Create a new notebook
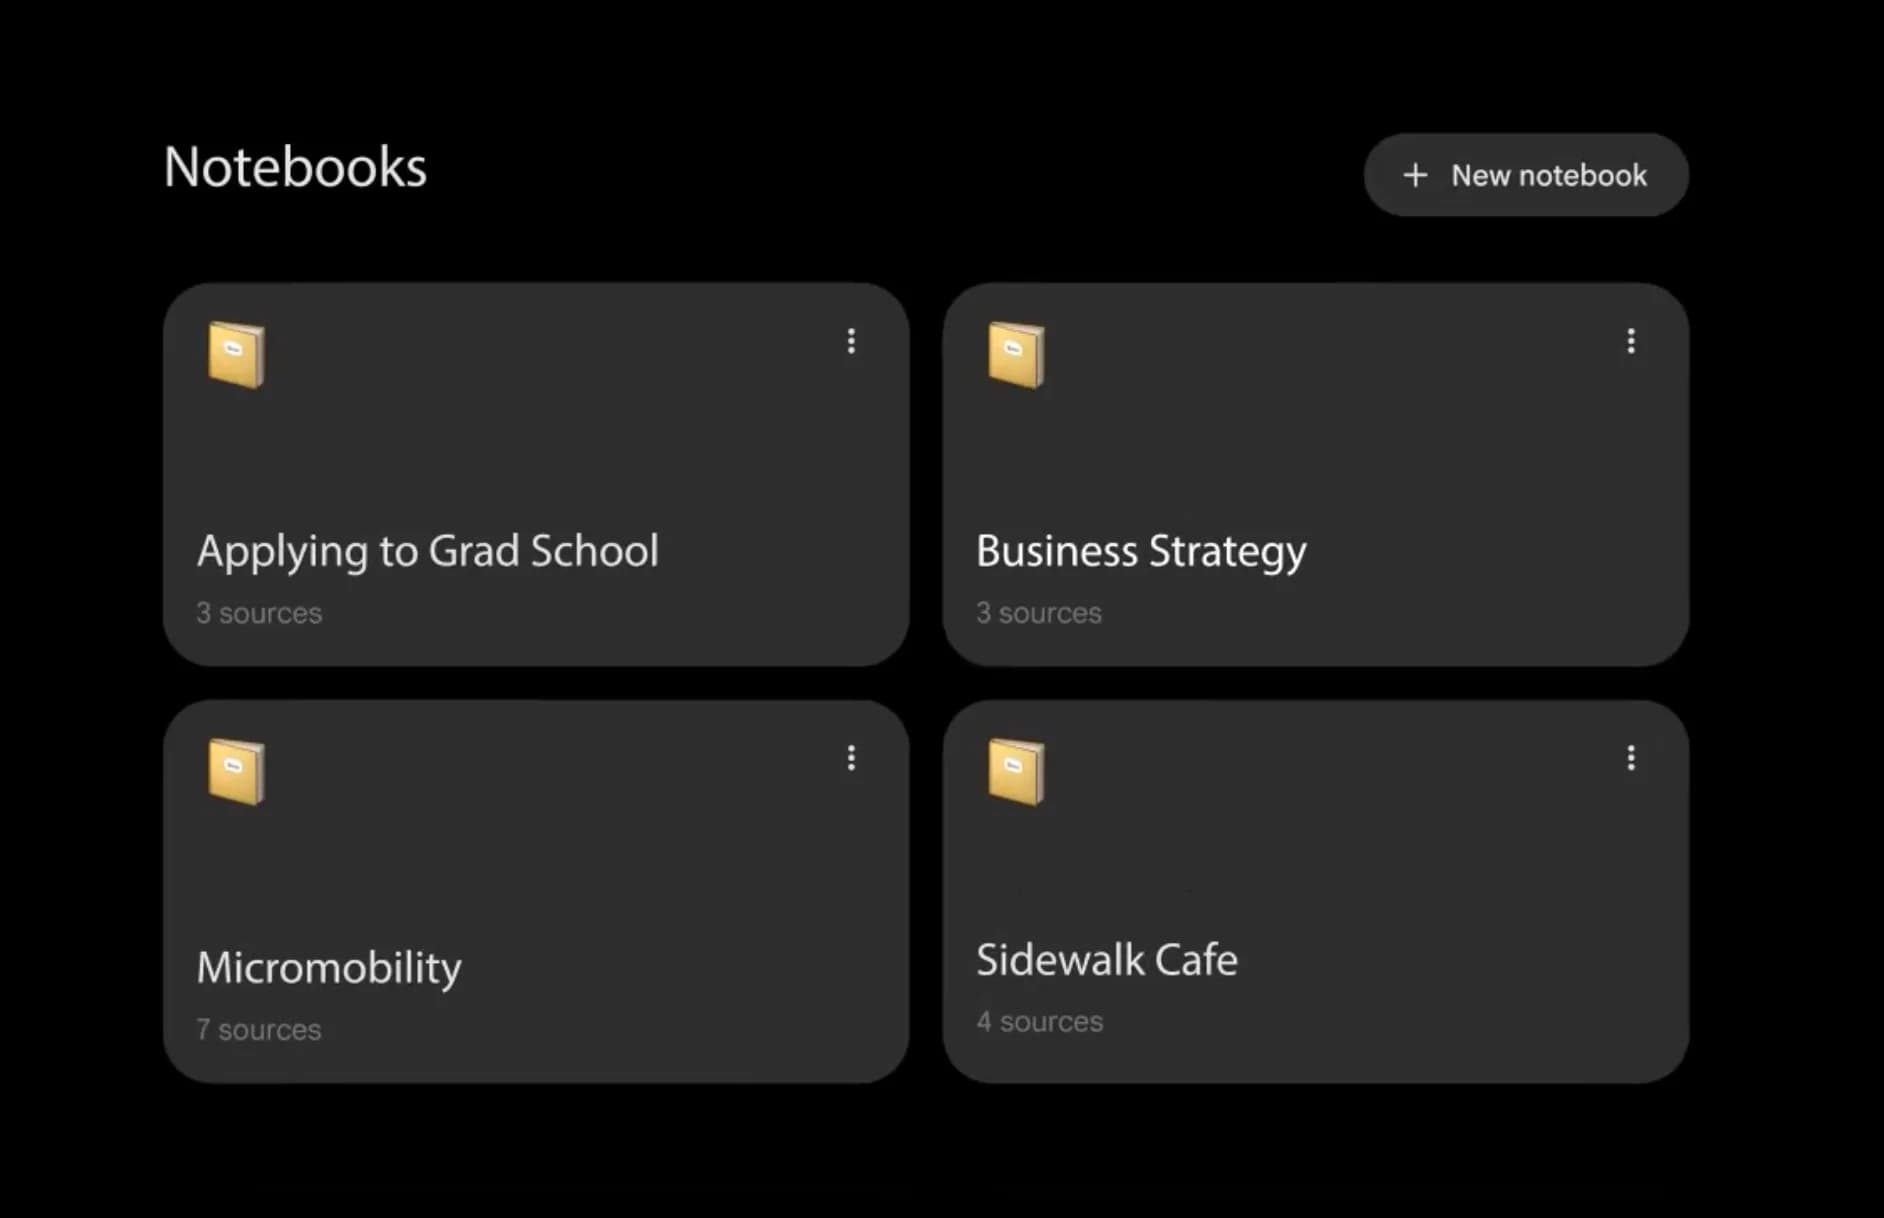The width and height of the screenshot is (1884, 1218). pyautogui.click(x=1524, y=175)
